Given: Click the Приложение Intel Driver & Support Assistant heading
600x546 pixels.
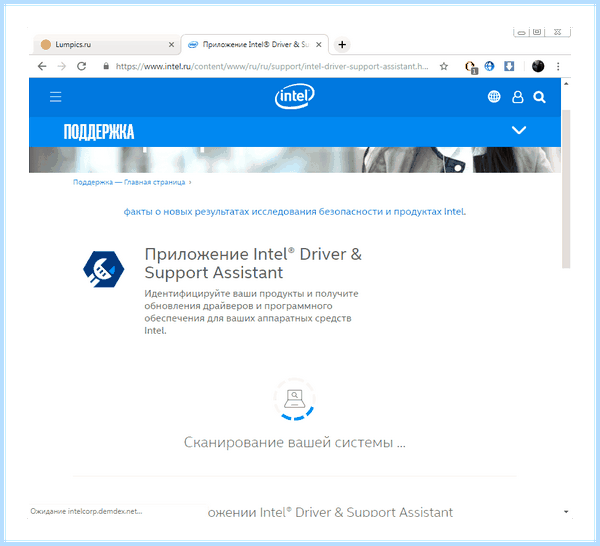Looking at the screenshot, I should click(x=253, y=263).
